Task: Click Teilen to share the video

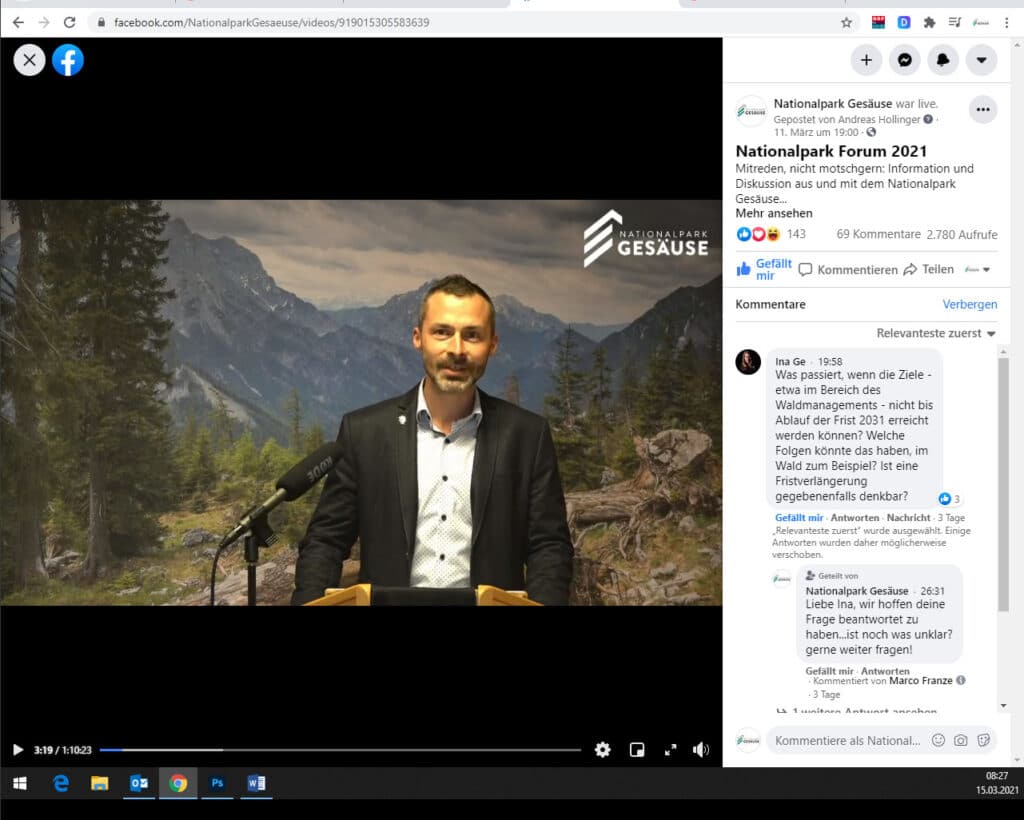Action: 929,269
